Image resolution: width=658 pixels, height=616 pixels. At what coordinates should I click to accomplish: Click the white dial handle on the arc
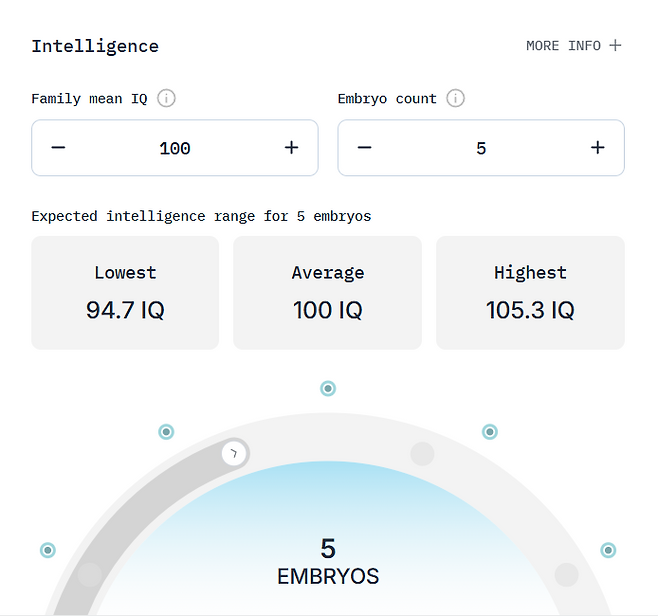(234, 453)
